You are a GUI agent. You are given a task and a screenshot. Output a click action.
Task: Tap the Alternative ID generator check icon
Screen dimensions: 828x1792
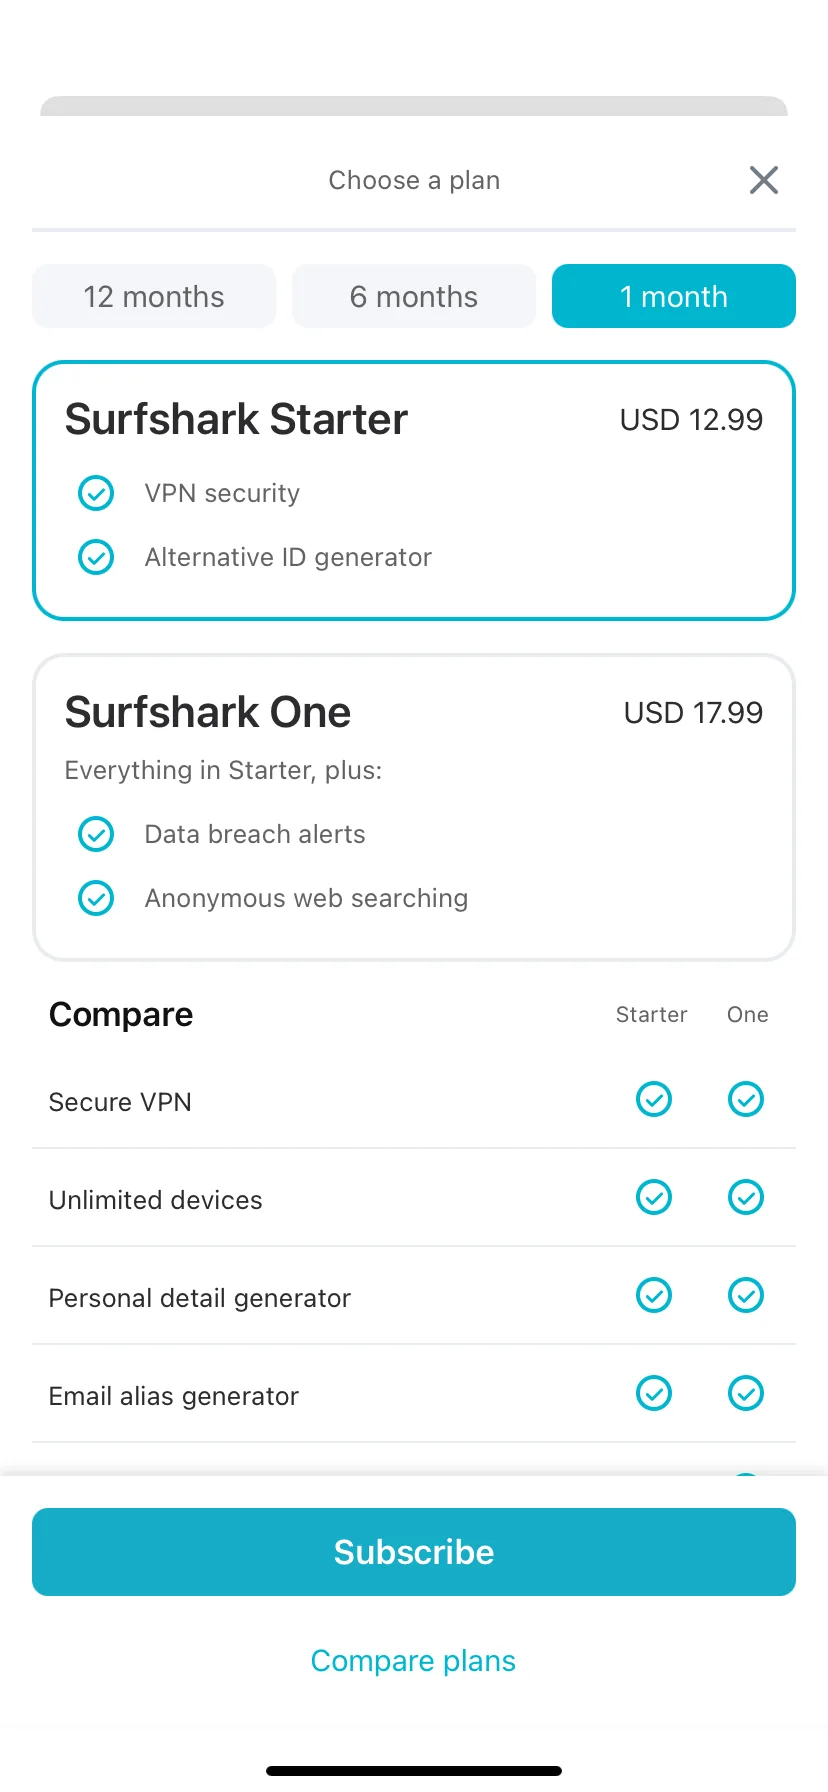click(x=96, y=557)
